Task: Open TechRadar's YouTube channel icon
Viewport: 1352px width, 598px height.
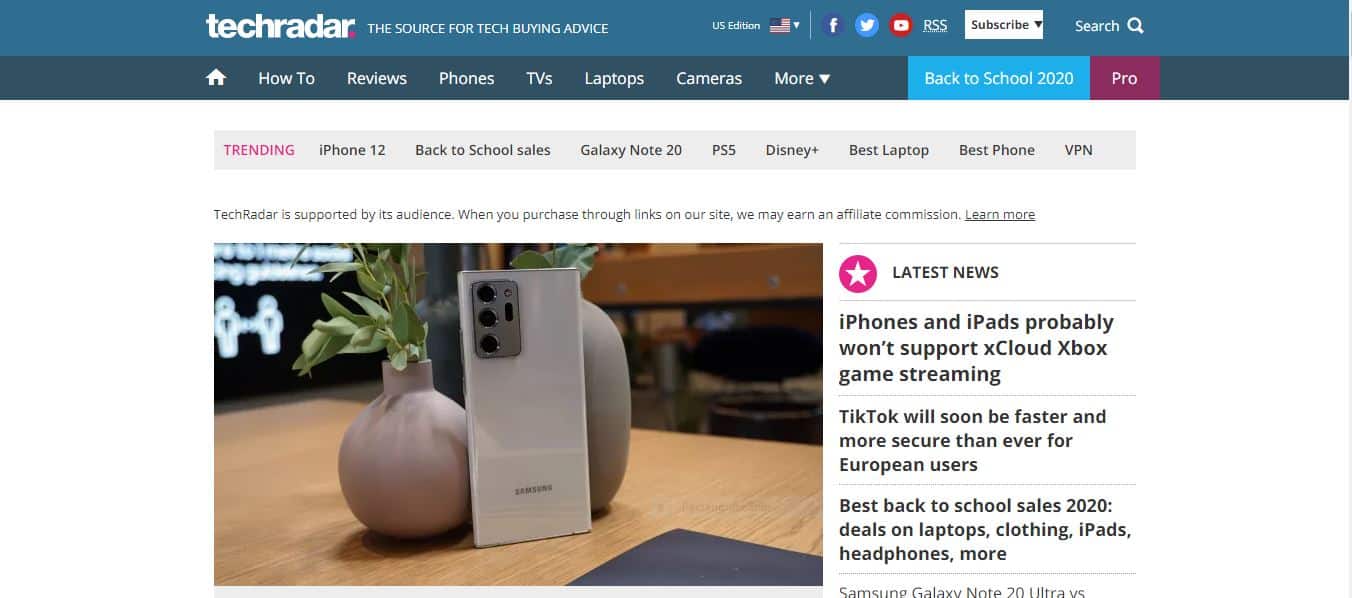Action: (x=901, y=25)
